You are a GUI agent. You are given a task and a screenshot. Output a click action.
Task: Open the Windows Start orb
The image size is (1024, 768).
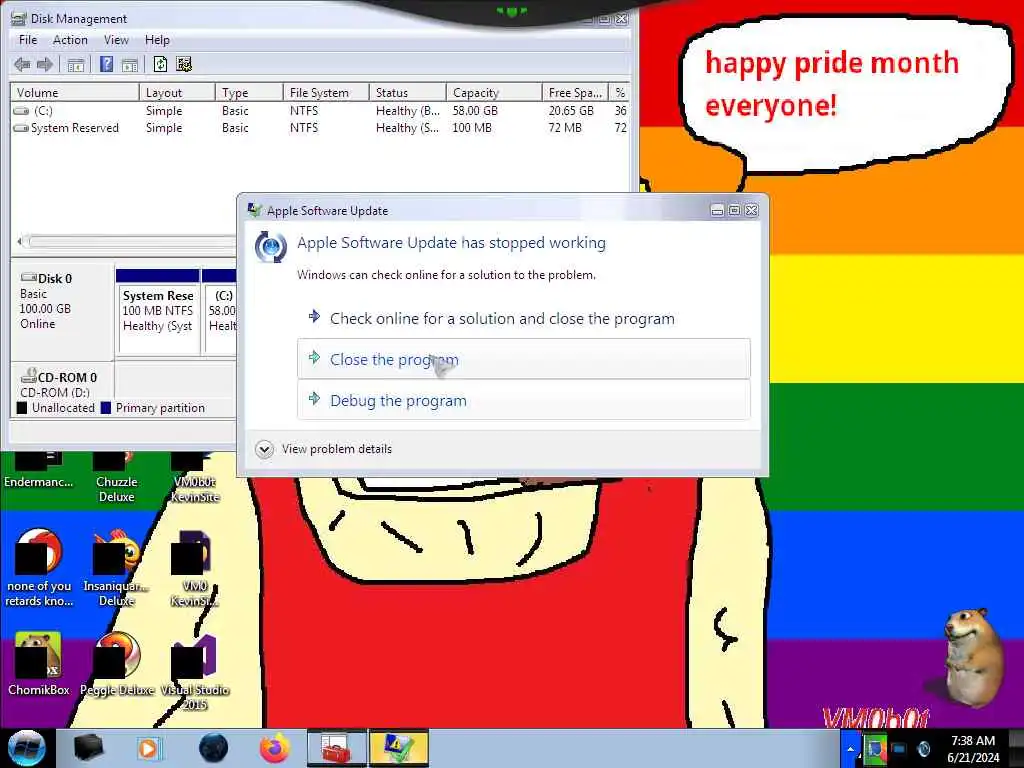(x=26, y=748)
